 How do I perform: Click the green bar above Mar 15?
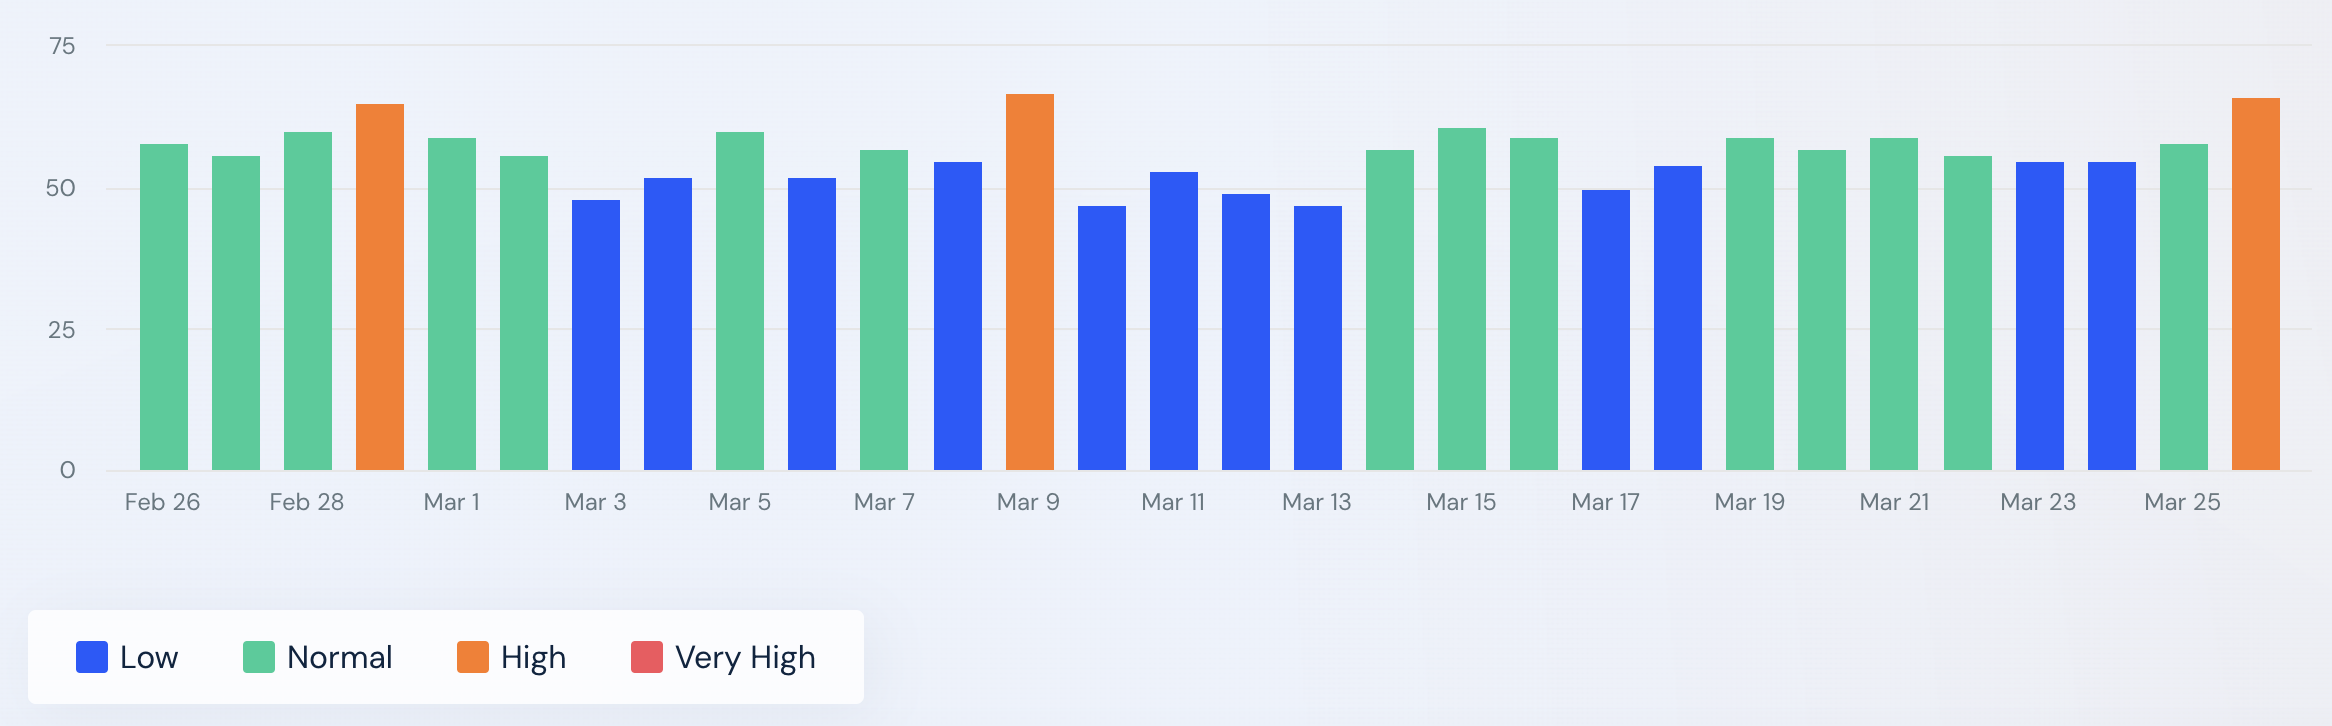pyautogui.click(x=1462, y=299)
